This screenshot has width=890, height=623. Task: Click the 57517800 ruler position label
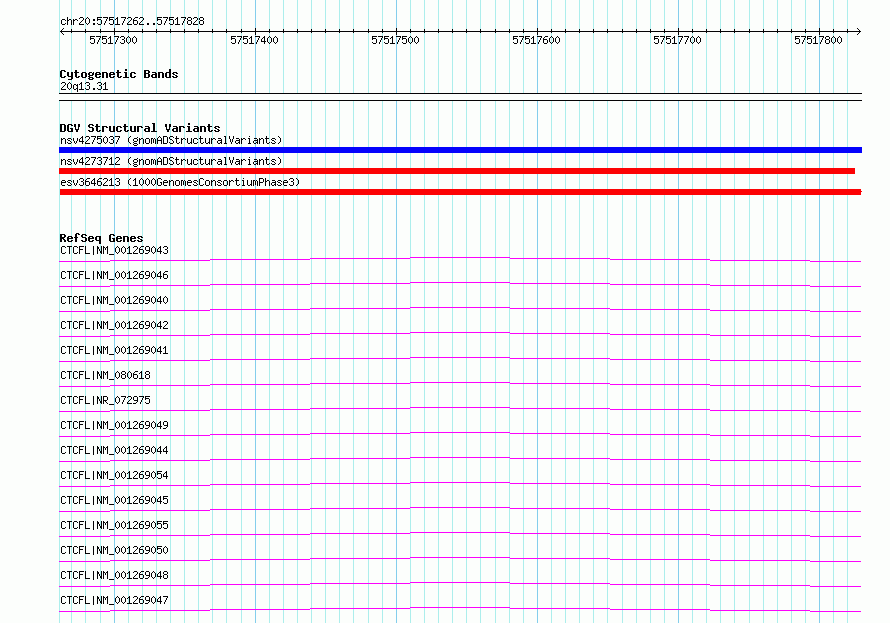[x=818, y=40]
